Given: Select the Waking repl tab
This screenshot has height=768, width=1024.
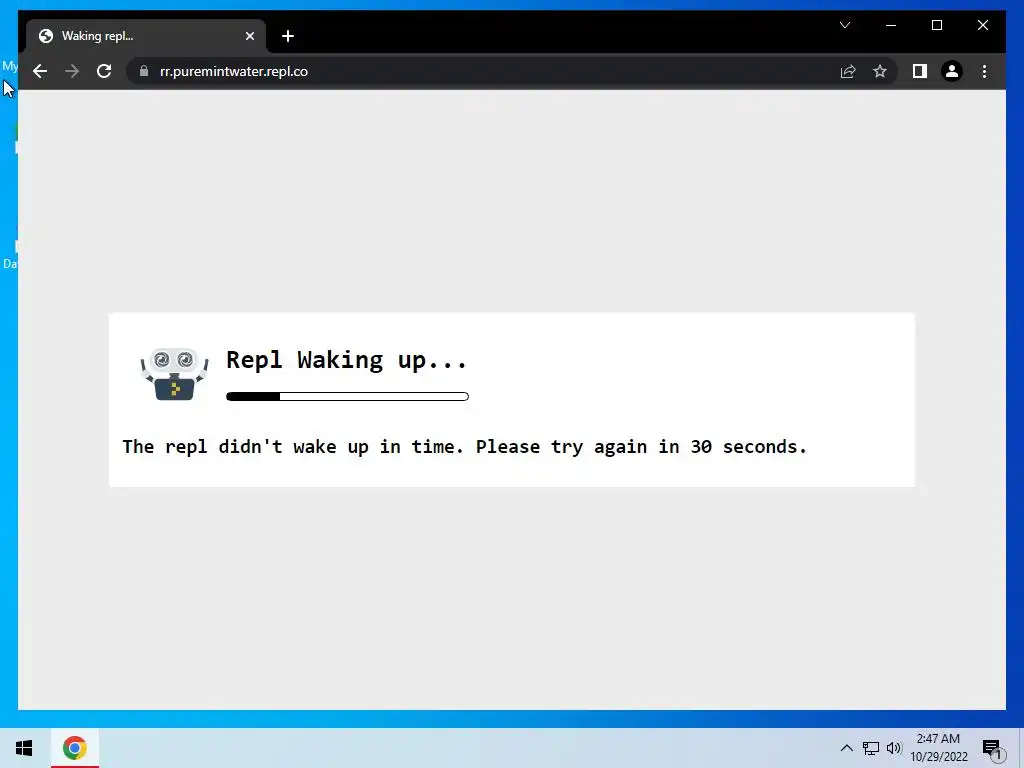Looking at the screenshot, I should [145, 36].
